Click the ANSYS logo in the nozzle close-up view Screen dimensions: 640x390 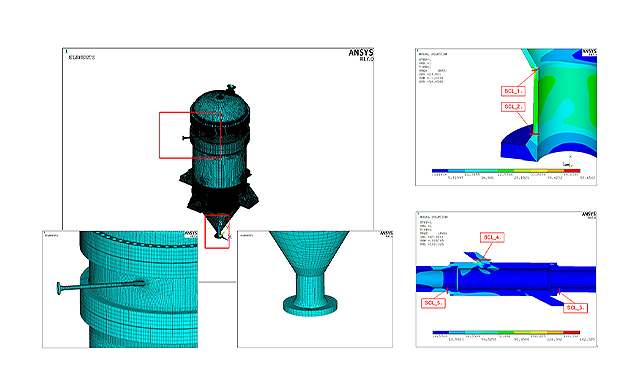click(191, 234)
